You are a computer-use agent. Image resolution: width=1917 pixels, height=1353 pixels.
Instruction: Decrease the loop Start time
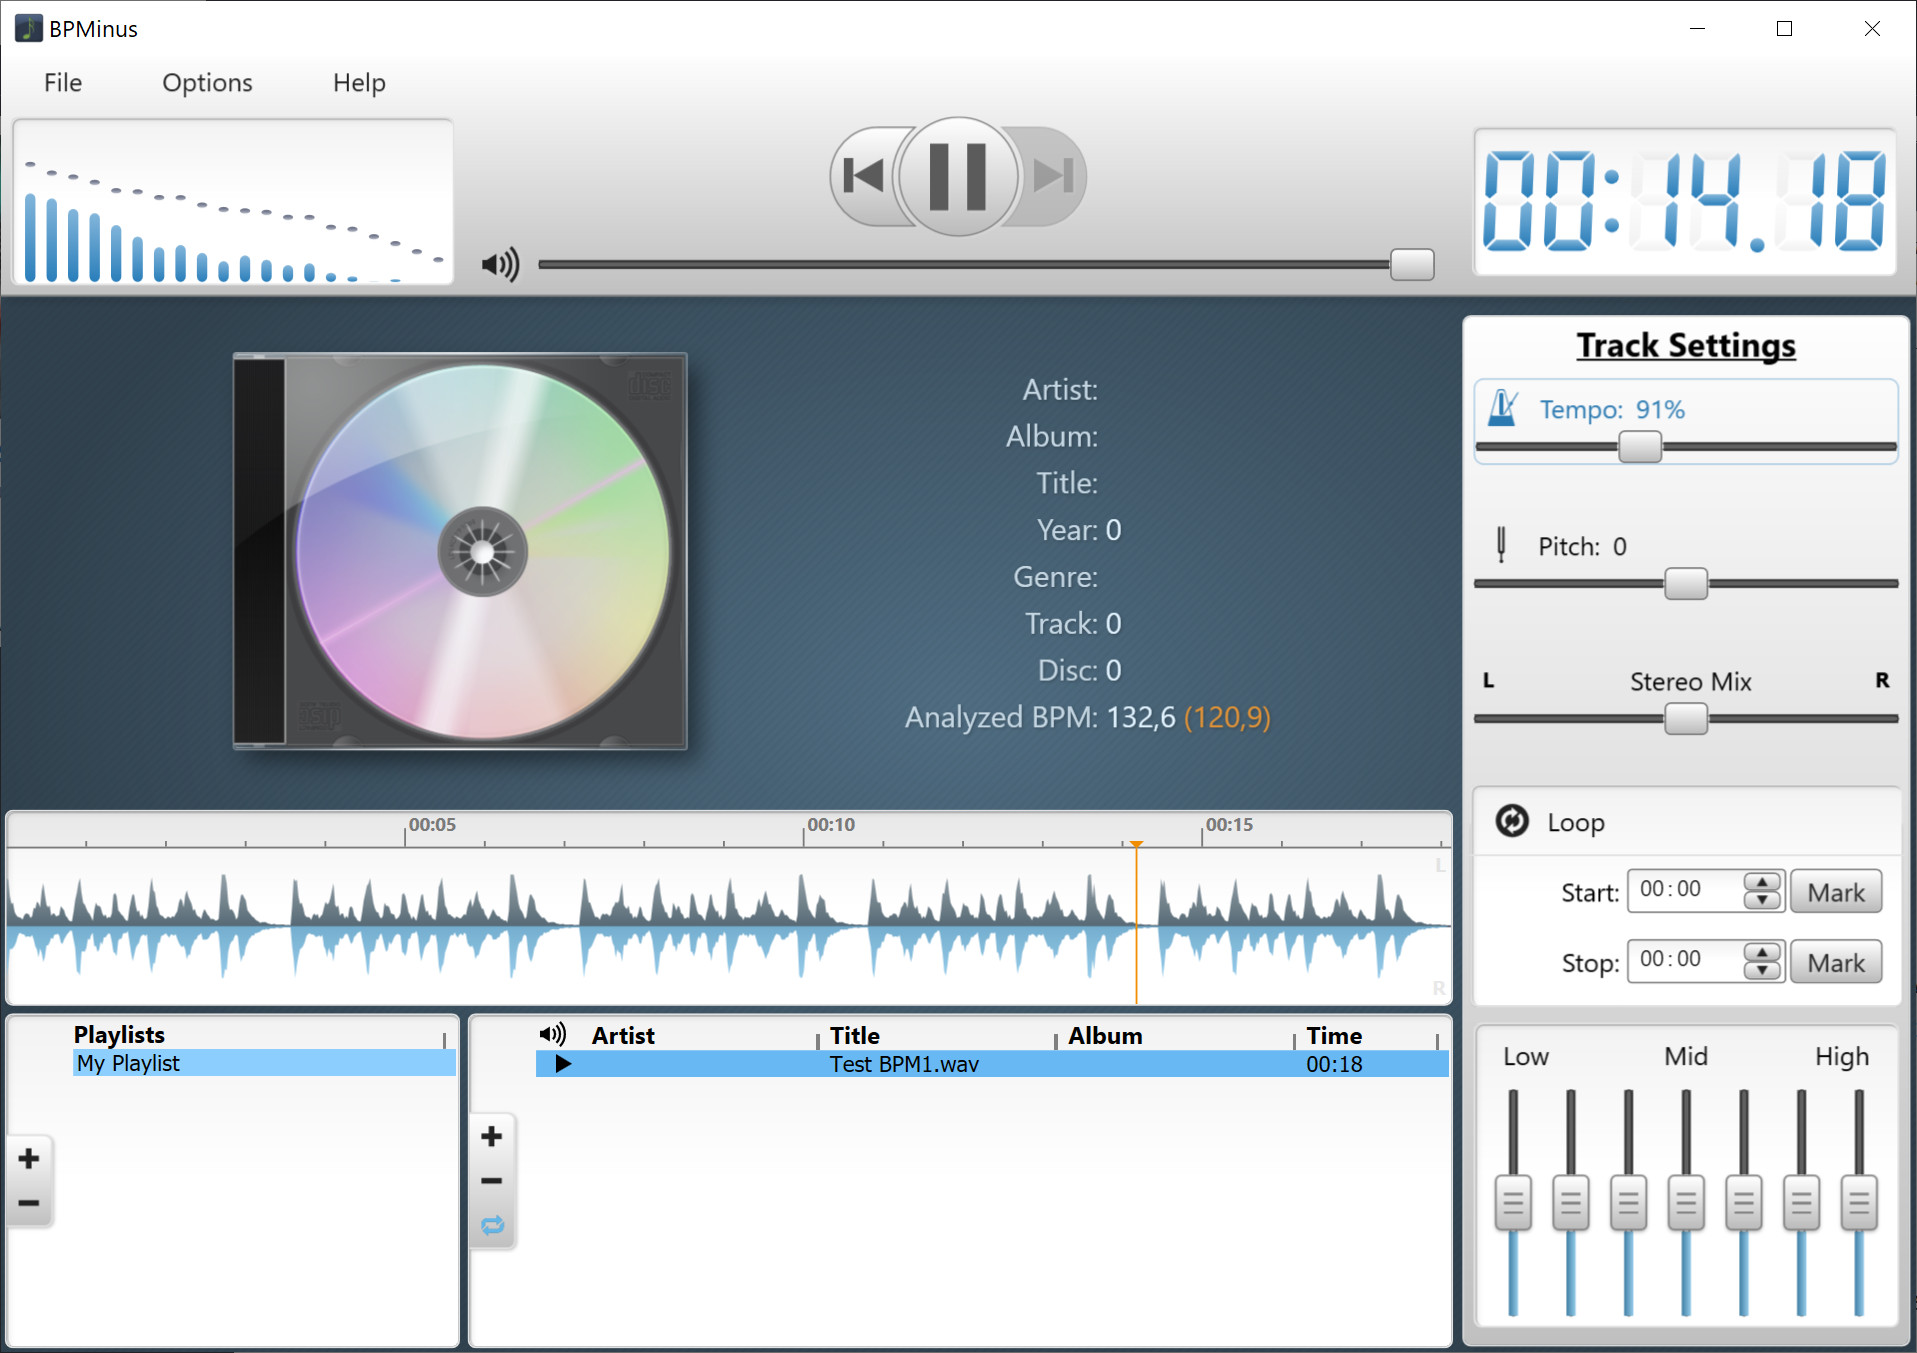(1762, 900)
